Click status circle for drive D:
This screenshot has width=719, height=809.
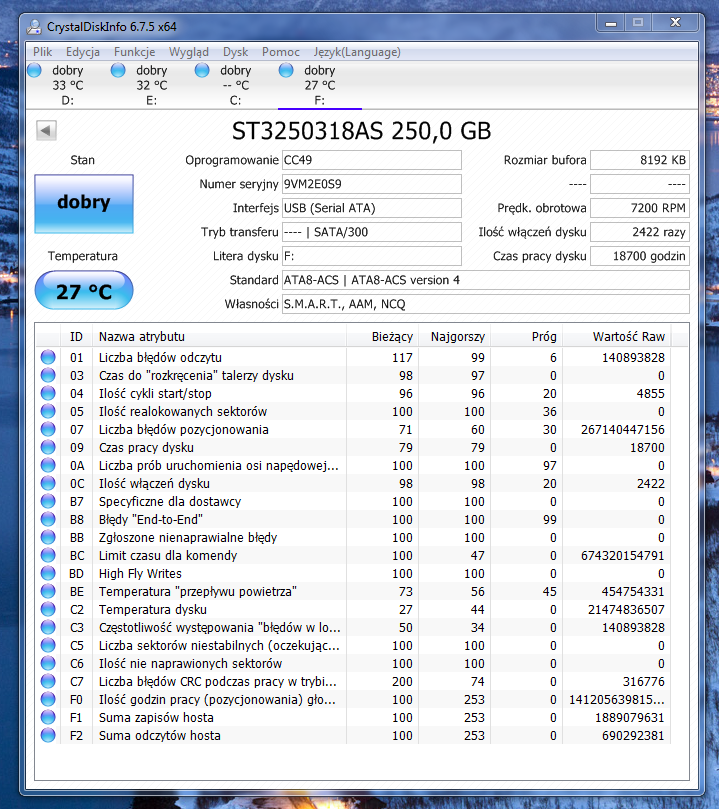(35, 70)
